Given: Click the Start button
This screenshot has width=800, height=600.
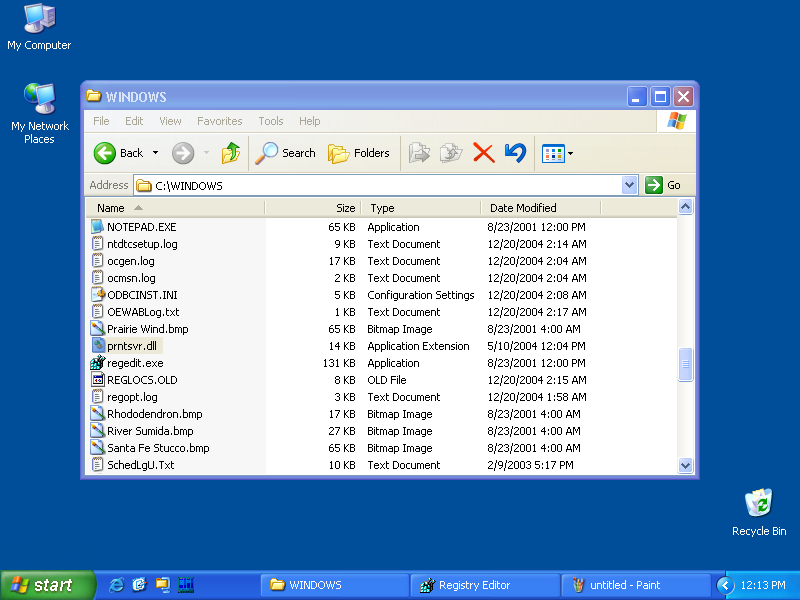Looking at the screenshot, I should click(47, 585).
